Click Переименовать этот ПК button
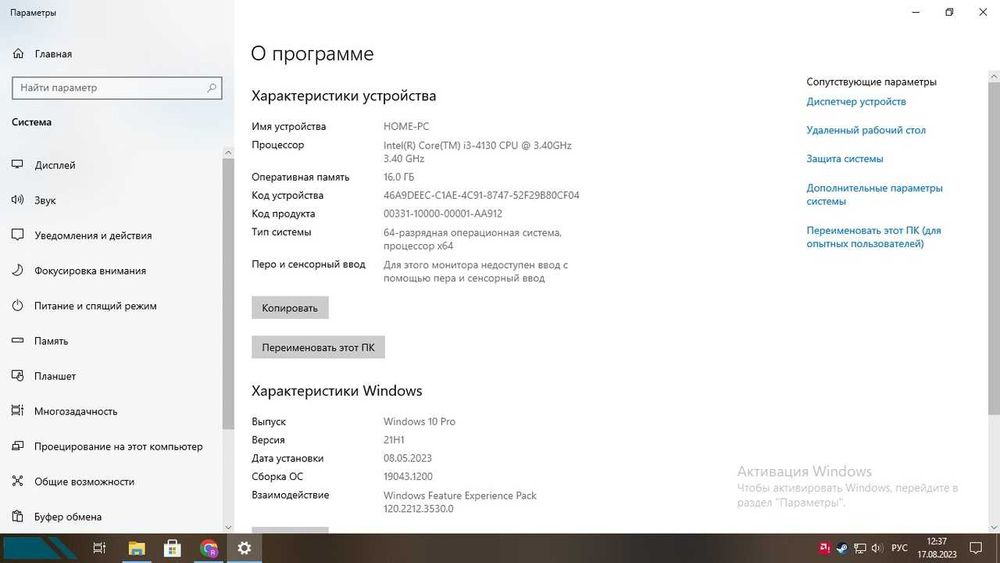The image size is (1000, 563). (x=318, y=347)
